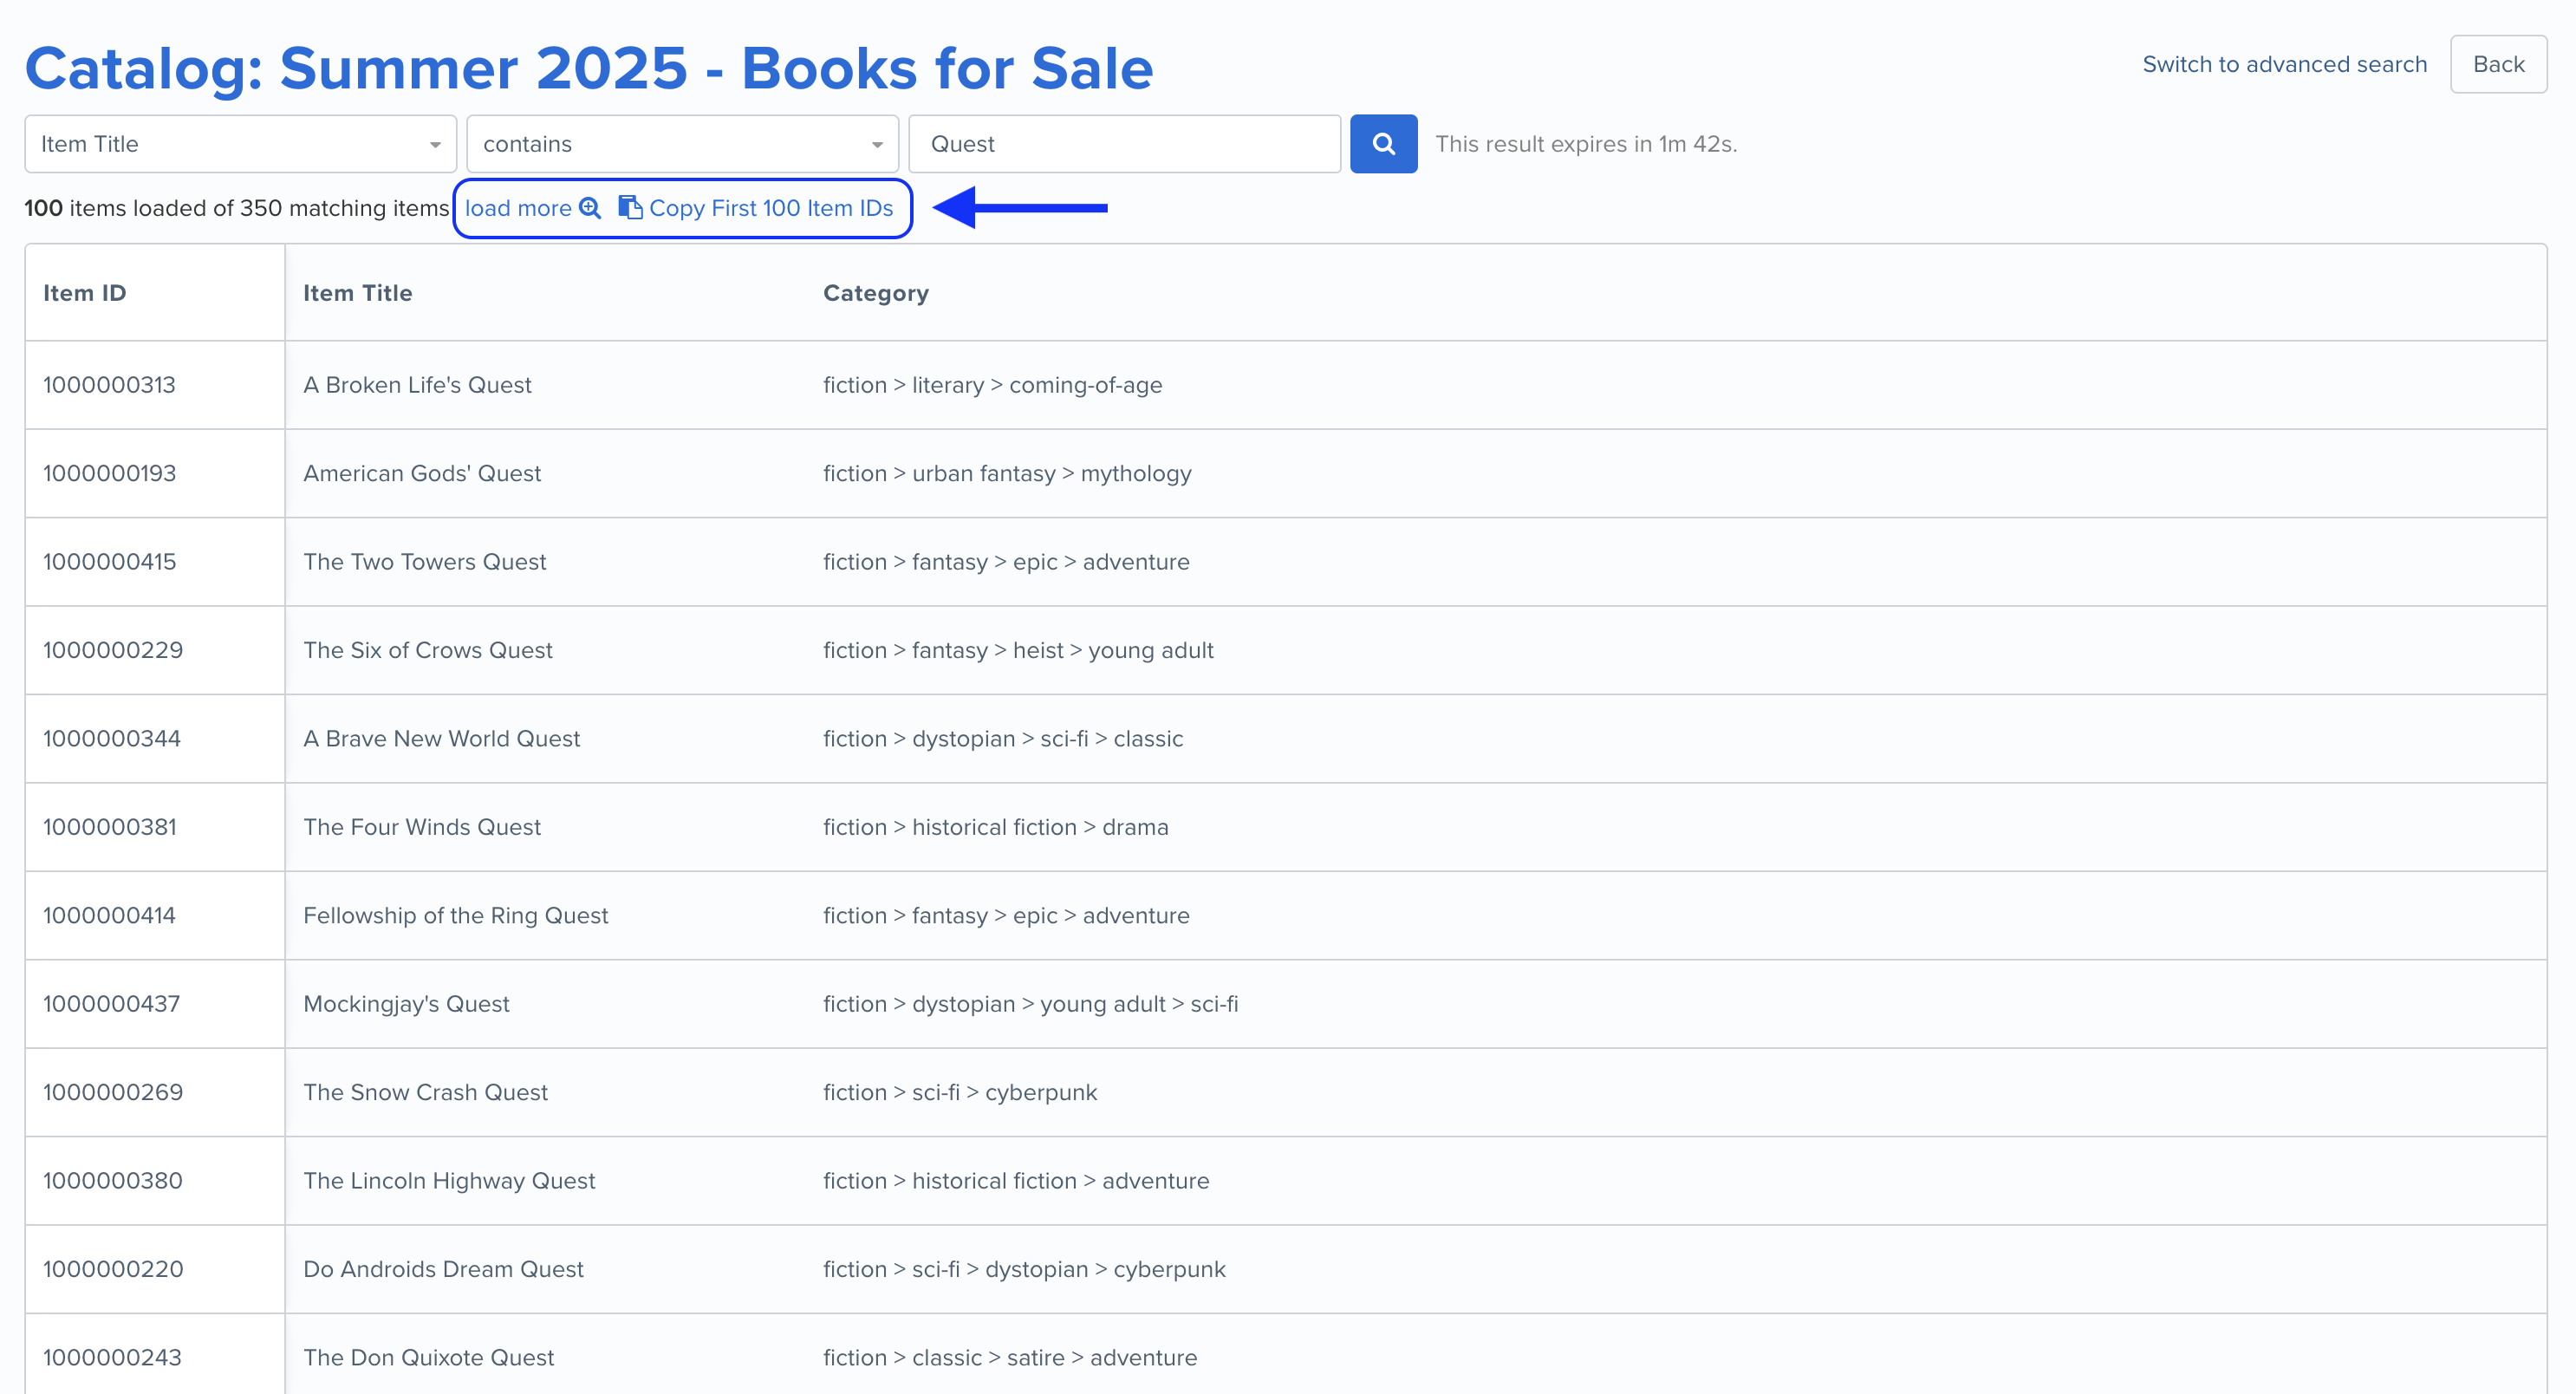2576x1394 pixels.
Task: Click Mockingjay's Quest title
Action: point(407,1004)
